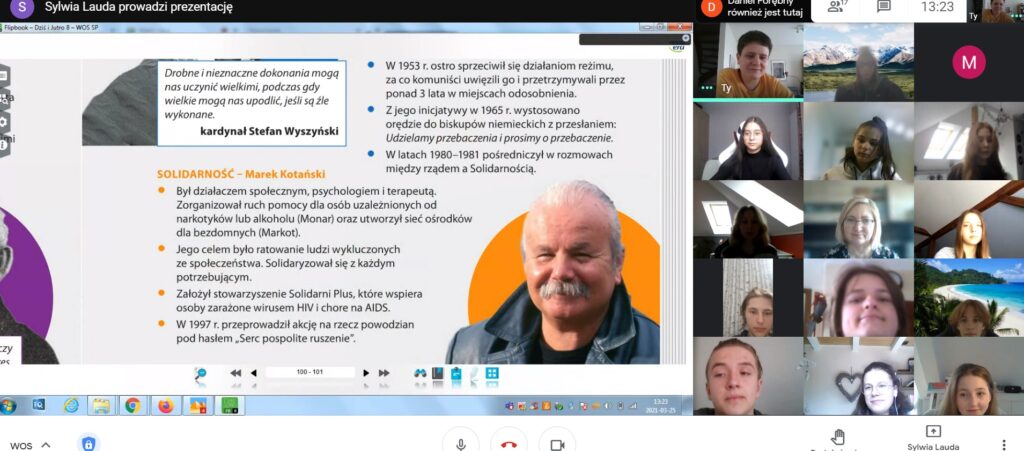The height and width of the screenshot is (451, 1024).
Task: Select the mountain background participant tile
Action: [x=858, y=62]
